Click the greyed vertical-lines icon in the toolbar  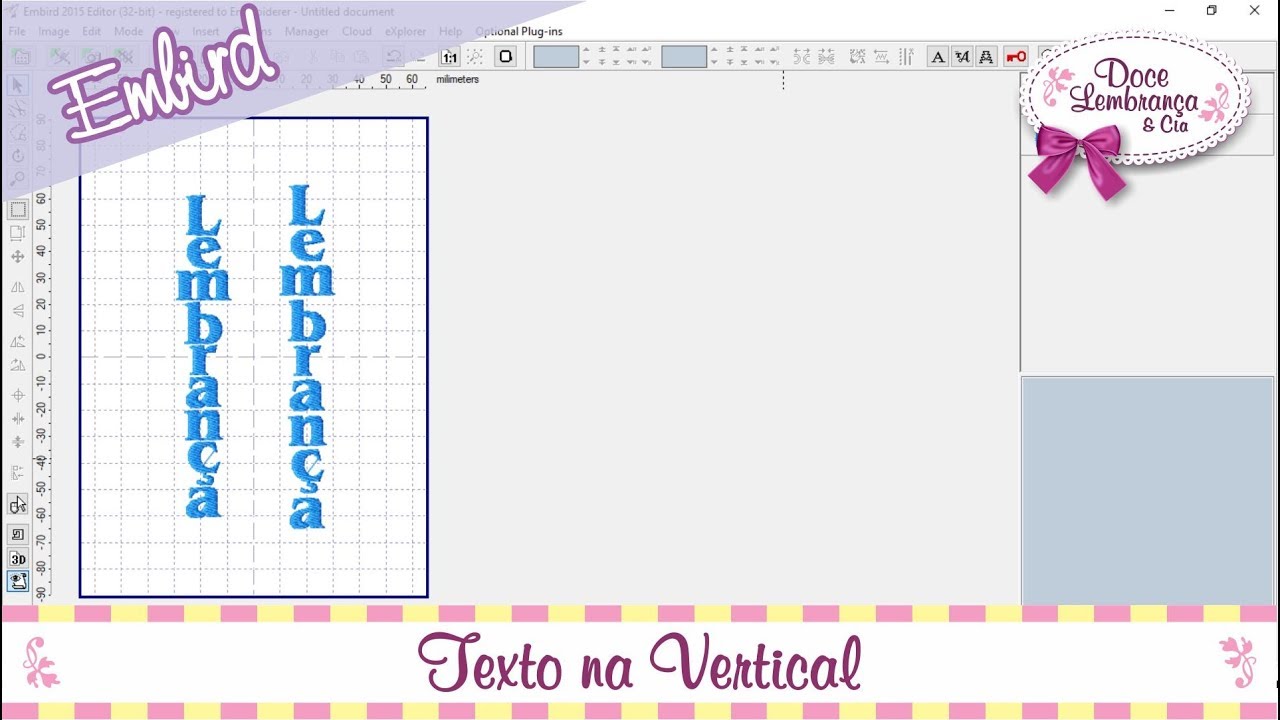coord(906,57)
